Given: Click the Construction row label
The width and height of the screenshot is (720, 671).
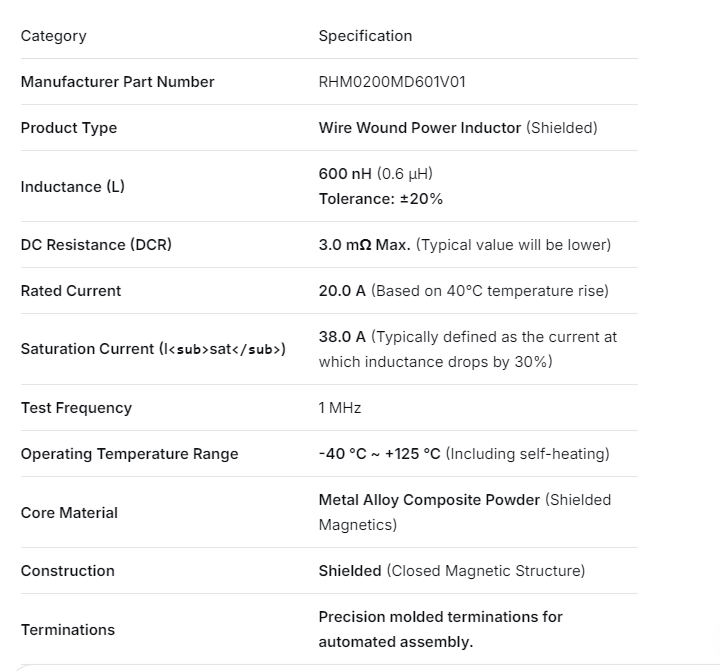Looking at the screenshot, I should coord(68,571).
